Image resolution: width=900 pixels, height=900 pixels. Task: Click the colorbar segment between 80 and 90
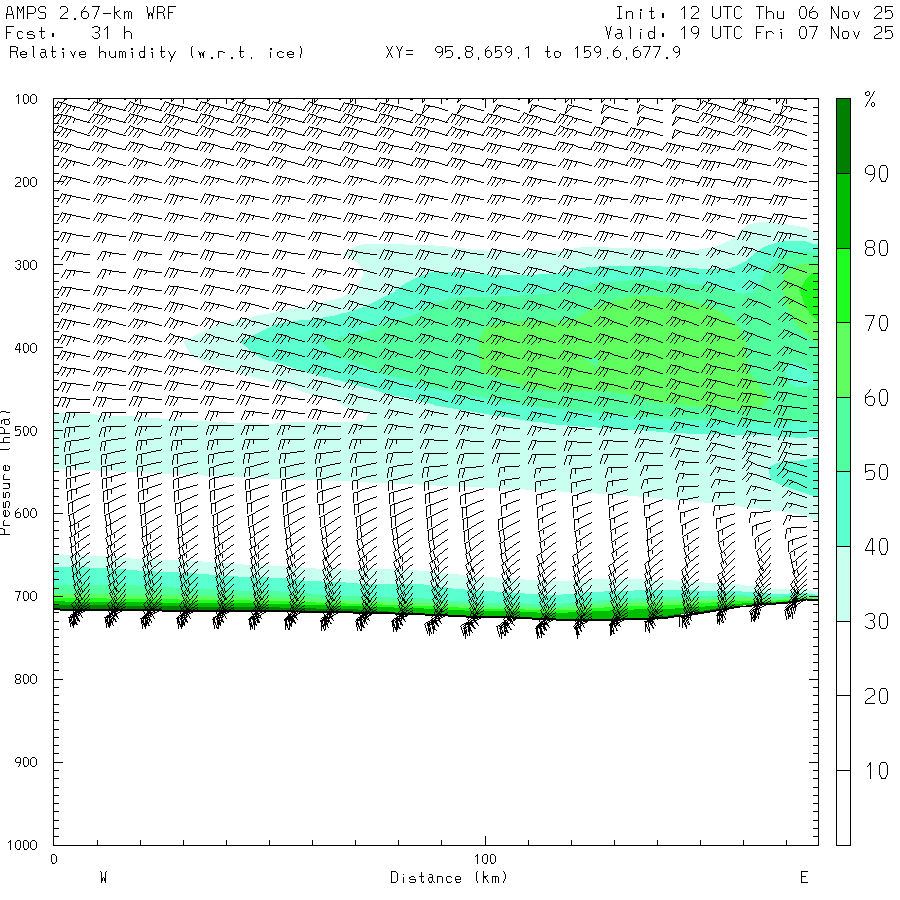tap(843, 211)
